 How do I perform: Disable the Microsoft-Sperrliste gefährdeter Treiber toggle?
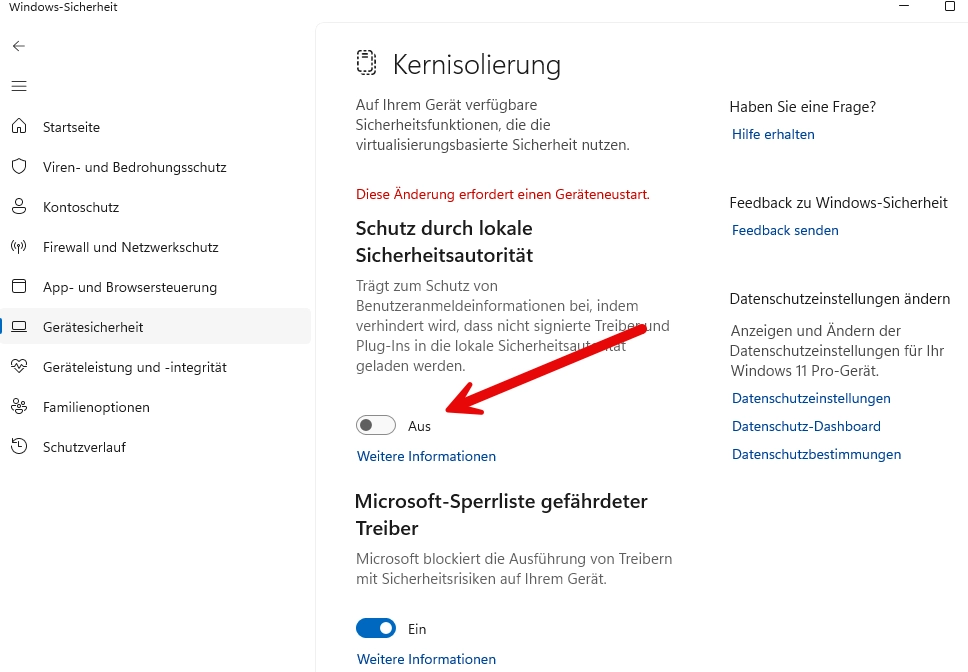[x=376, y=628]
